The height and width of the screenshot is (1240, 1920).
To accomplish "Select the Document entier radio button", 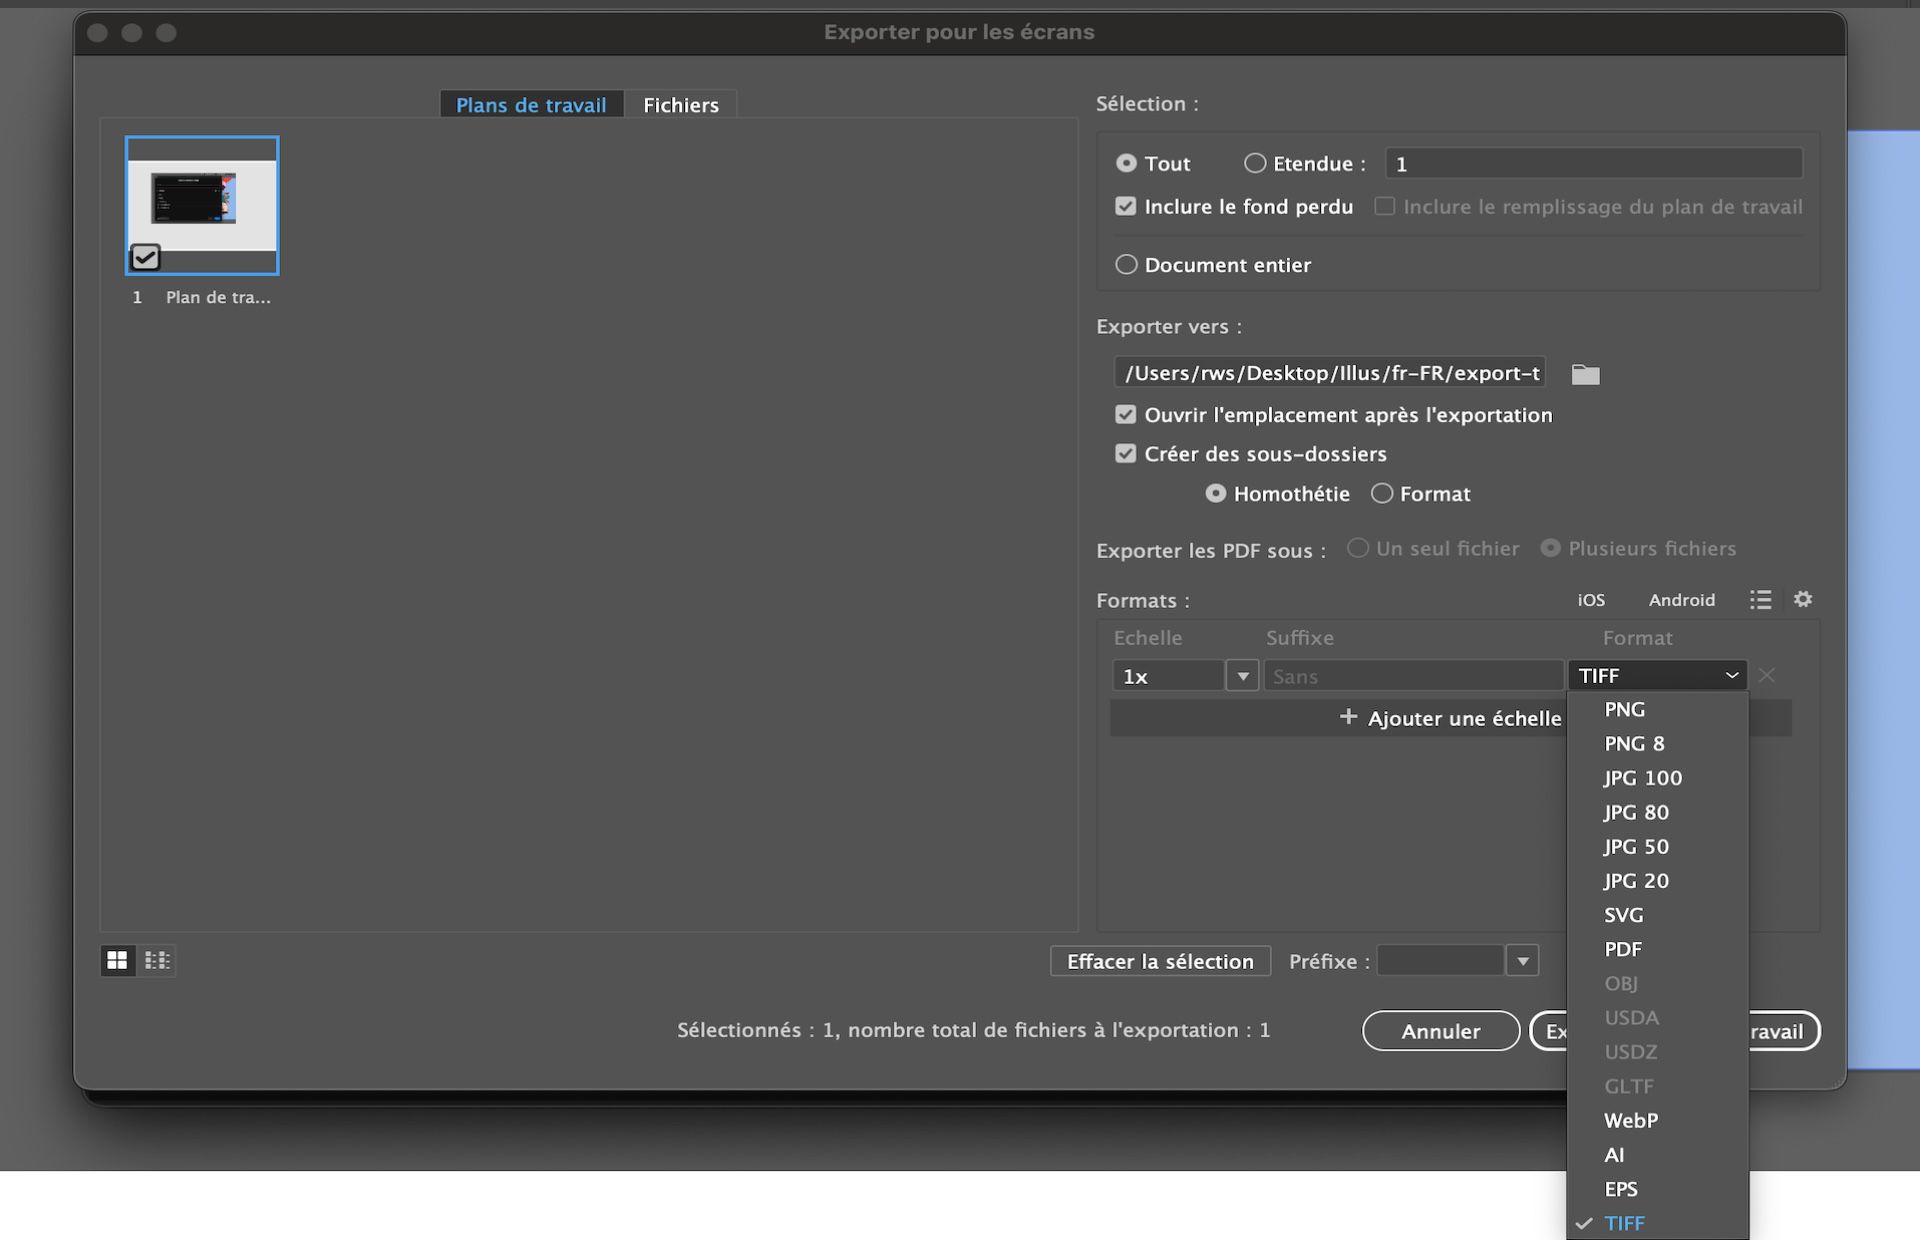I will [x=1126, y=265].
